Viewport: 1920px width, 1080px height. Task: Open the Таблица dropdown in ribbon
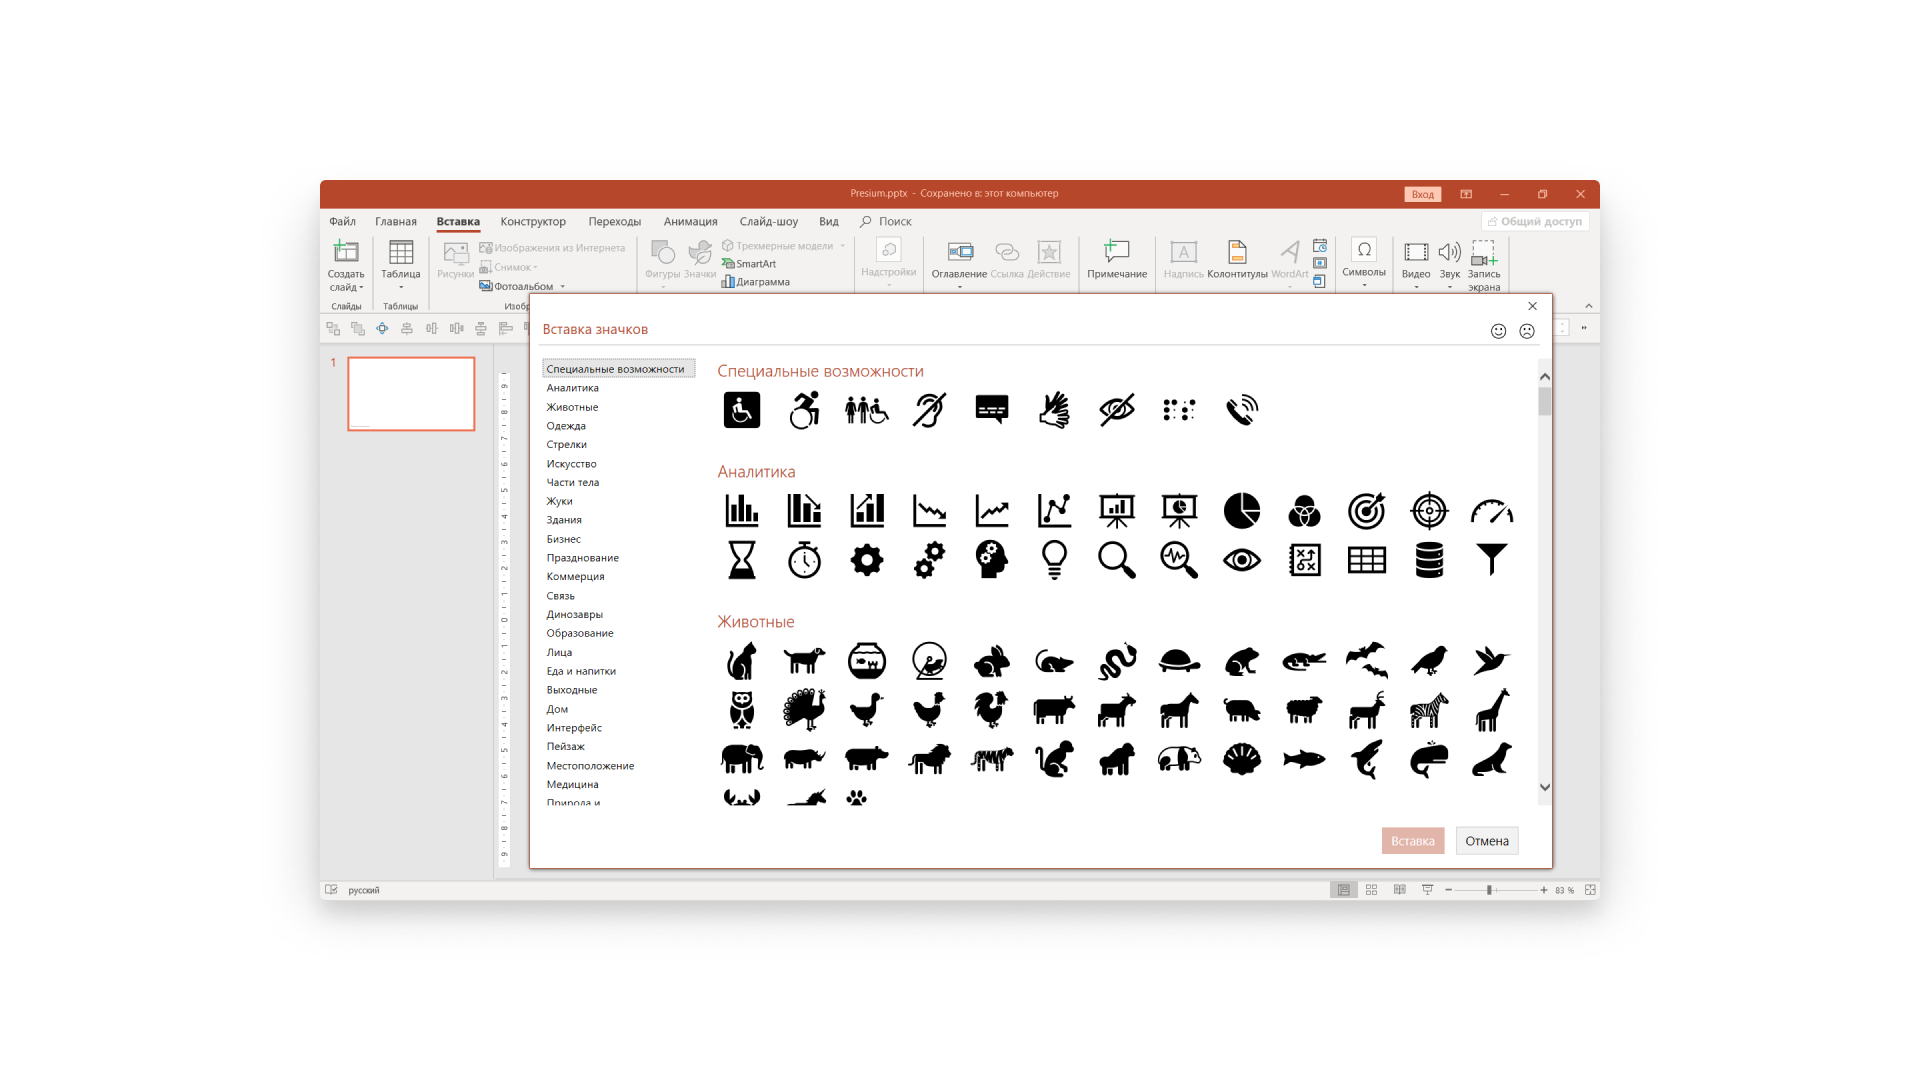(400, 287)
